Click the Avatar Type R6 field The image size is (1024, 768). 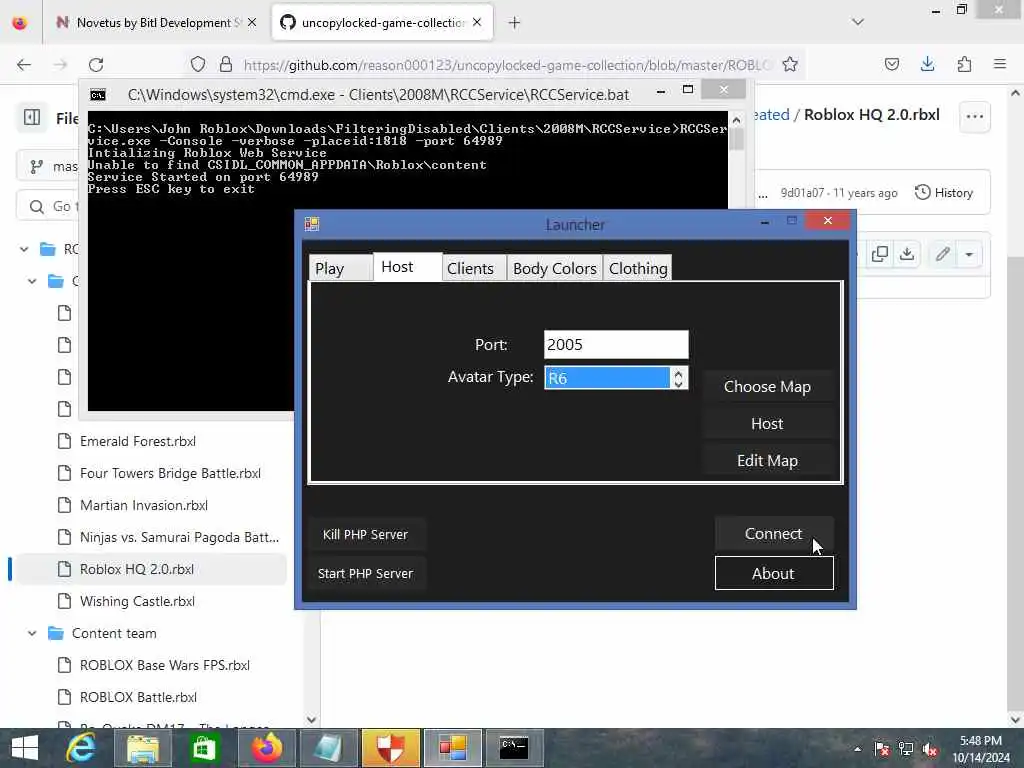click(x=607, y=377)
